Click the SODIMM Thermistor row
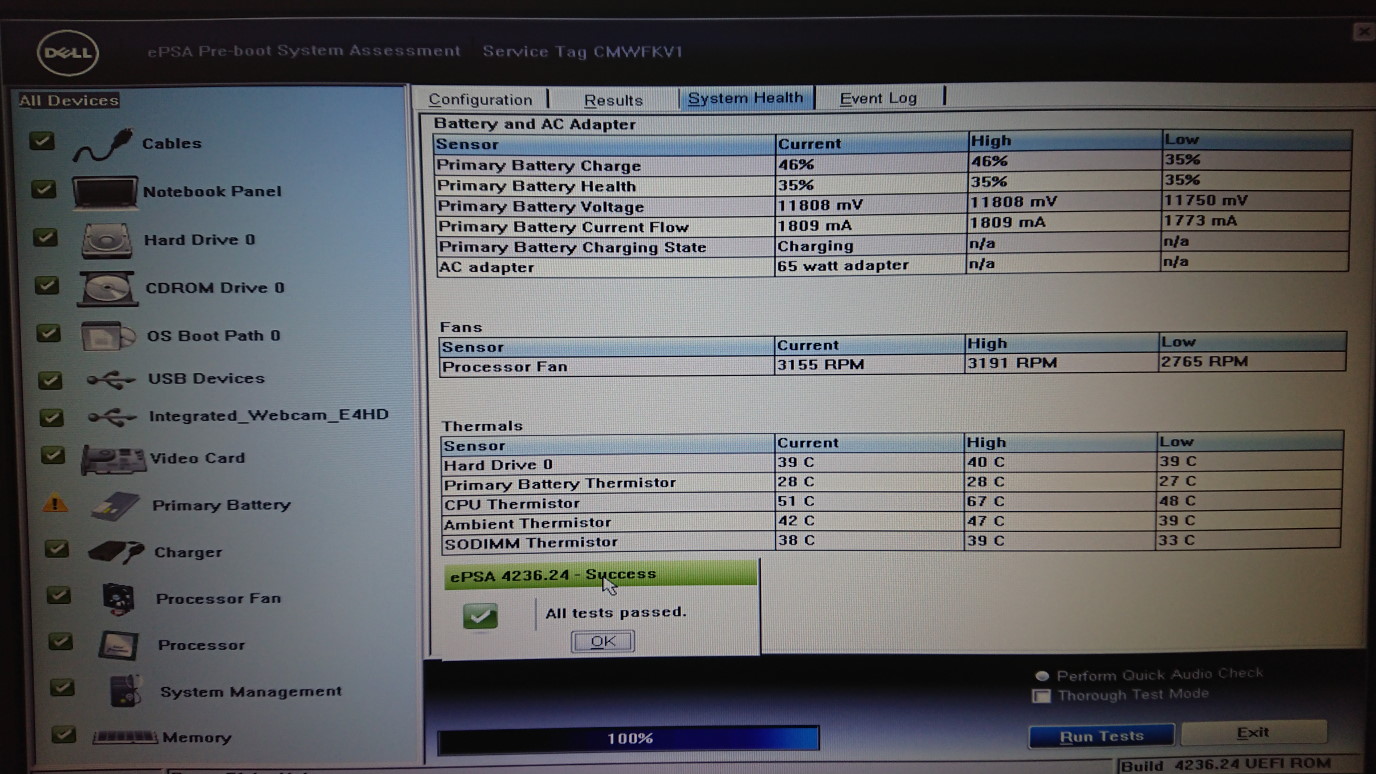Viewport: 1376px width, 774px height. pos(891,541)
